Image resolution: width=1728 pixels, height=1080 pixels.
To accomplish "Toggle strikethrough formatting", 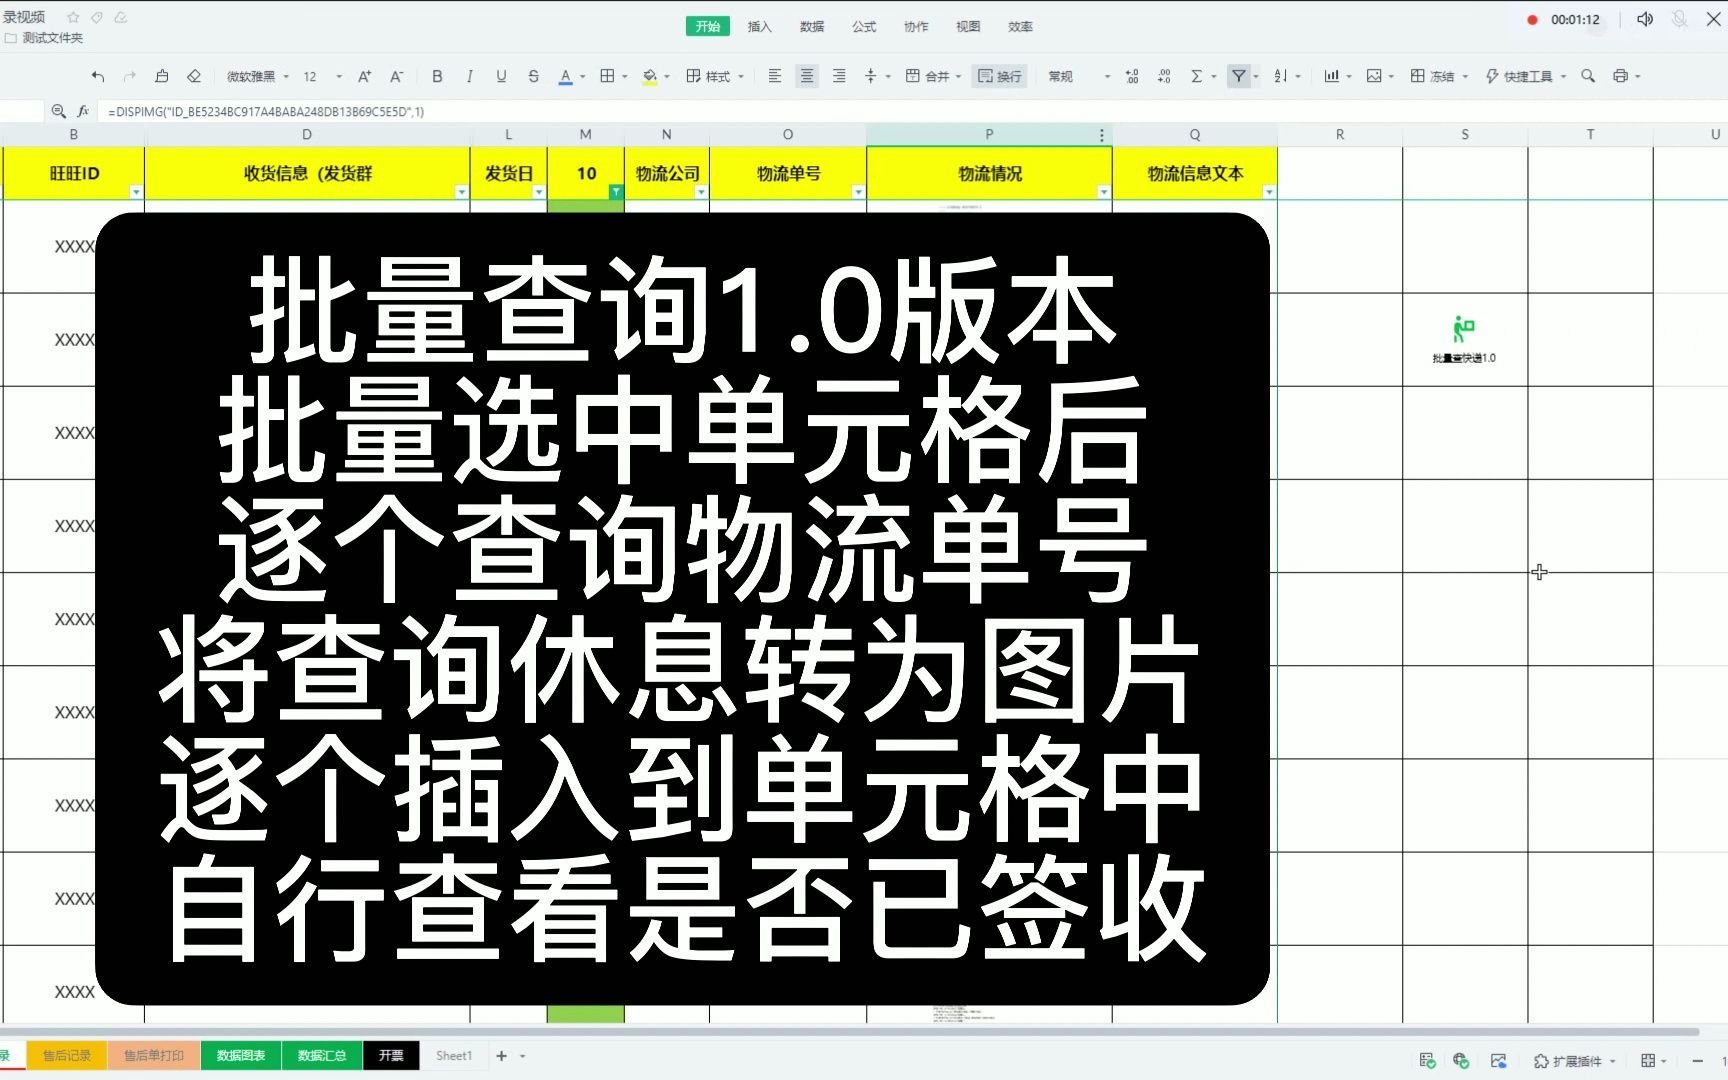I will tap(533, 76).
